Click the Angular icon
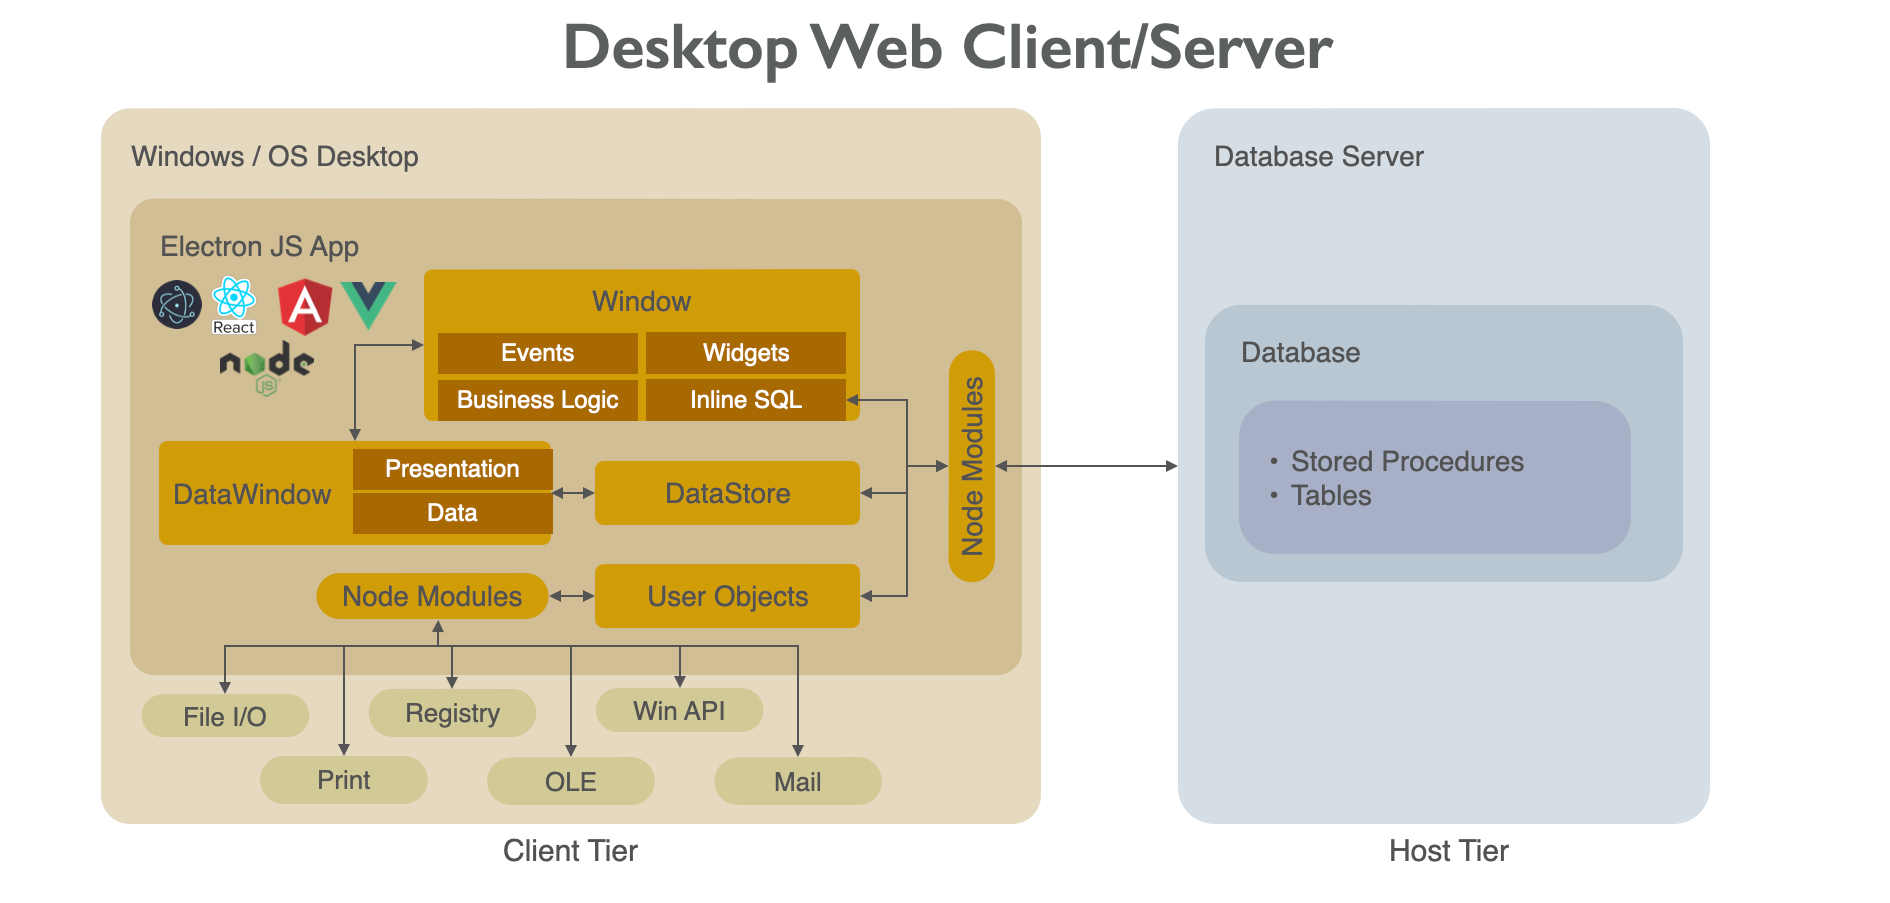The image size is (1890, 903). [305, 305]
